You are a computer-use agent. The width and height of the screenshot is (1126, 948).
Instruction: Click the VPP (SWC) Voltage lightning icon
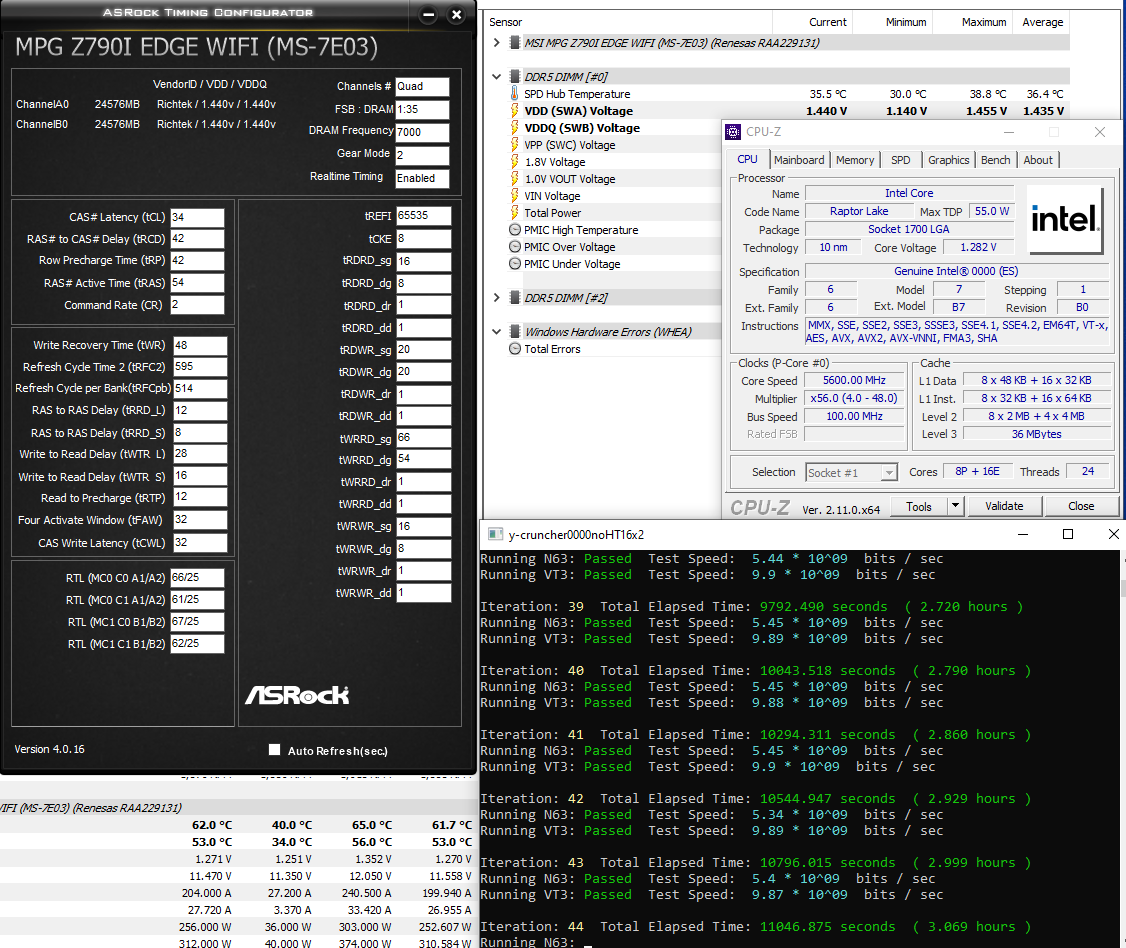click(514, 144)
